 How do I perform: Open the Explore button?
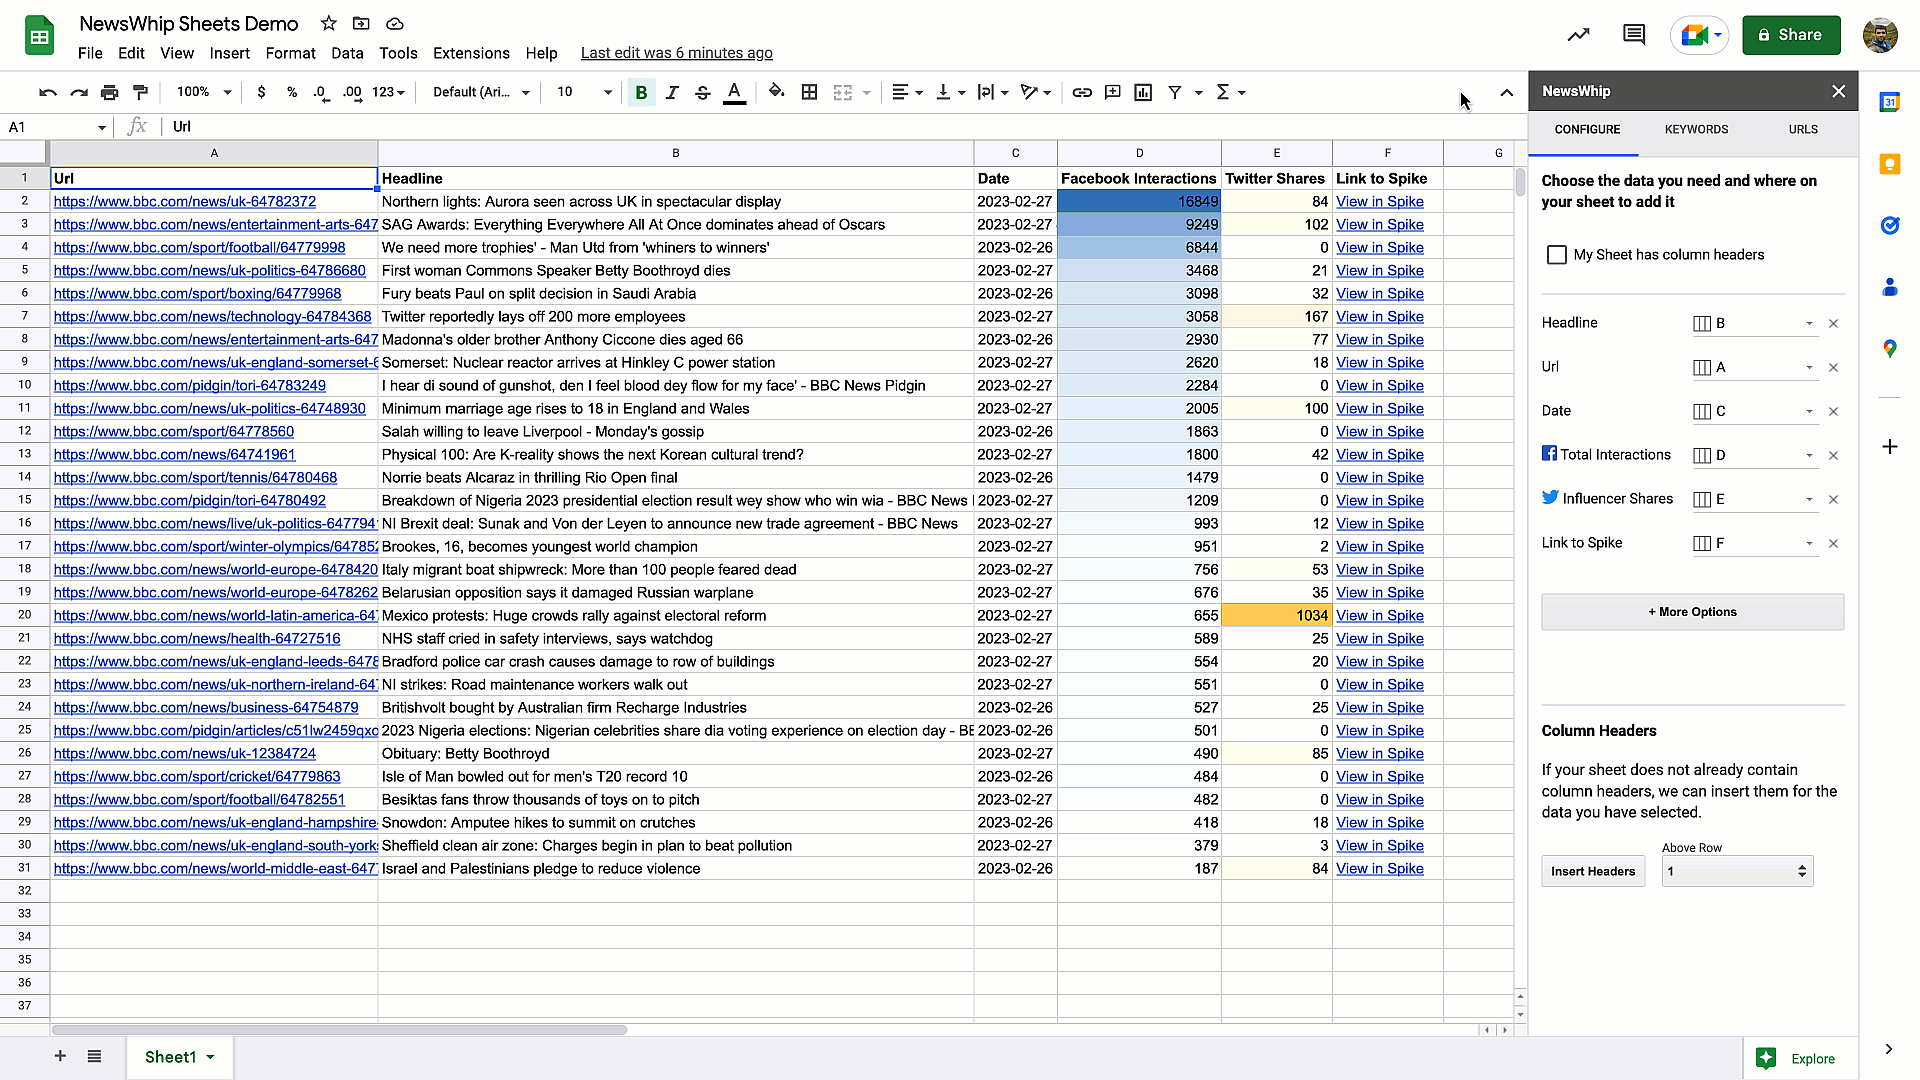pos(1796,1059)
